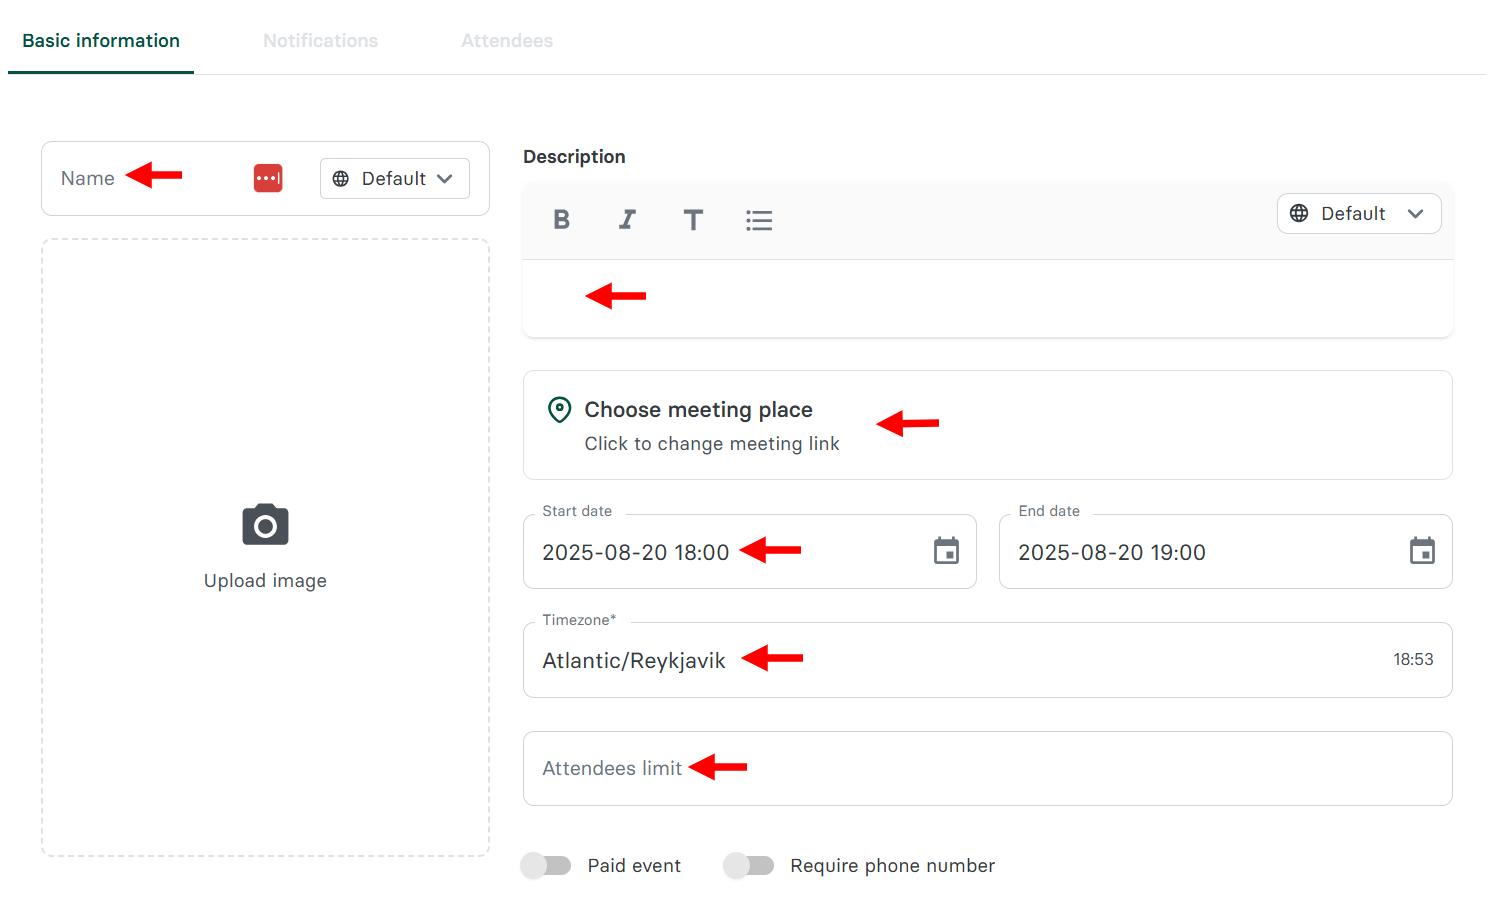1495x917 pixels.
Task: Open the language dropdown beside the Name field
Action: [394, 178]
